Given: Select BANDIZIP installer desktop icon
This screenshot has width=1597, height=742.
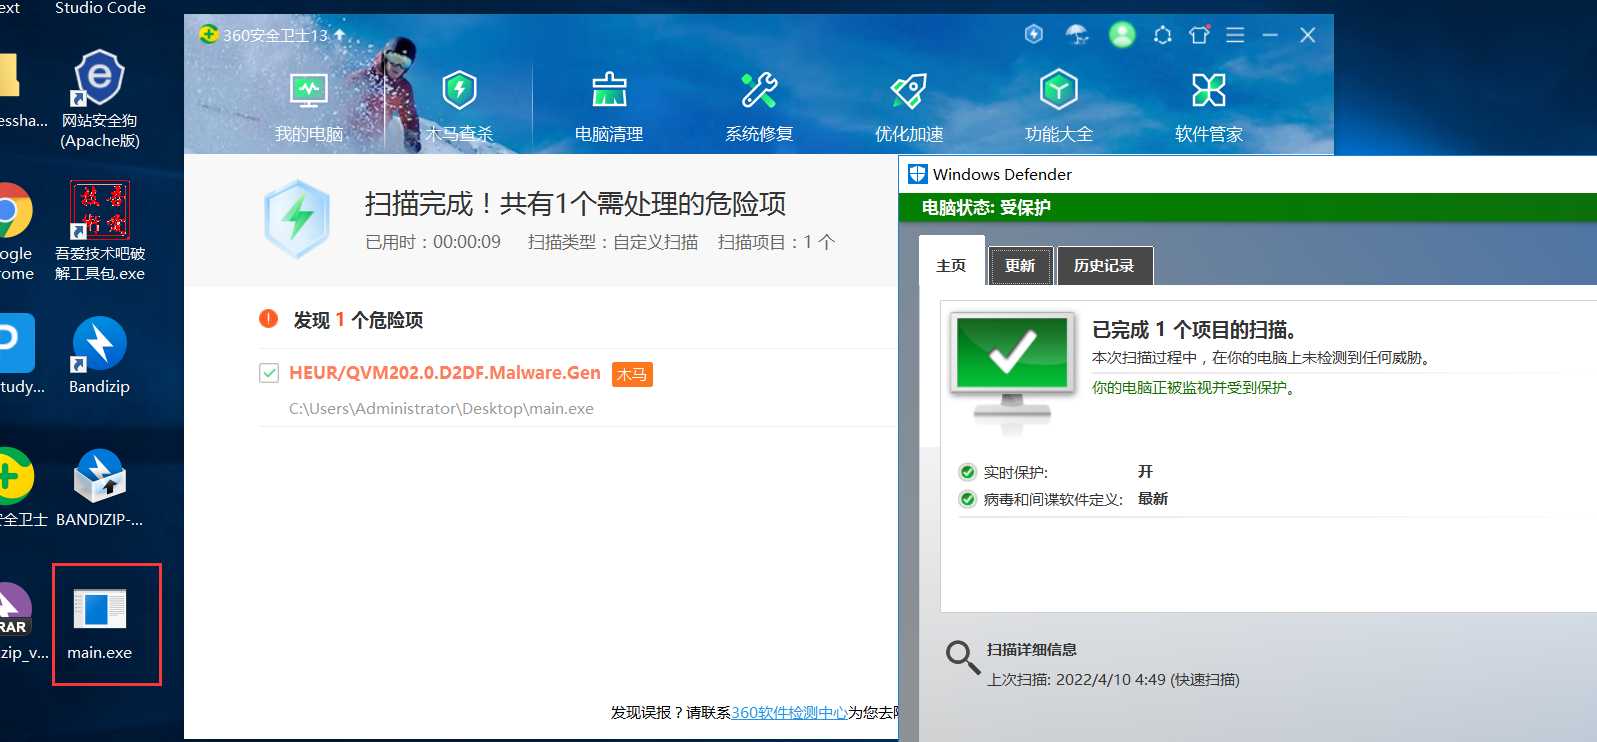Looking at the screenshot, I should [x=99, y=488].
